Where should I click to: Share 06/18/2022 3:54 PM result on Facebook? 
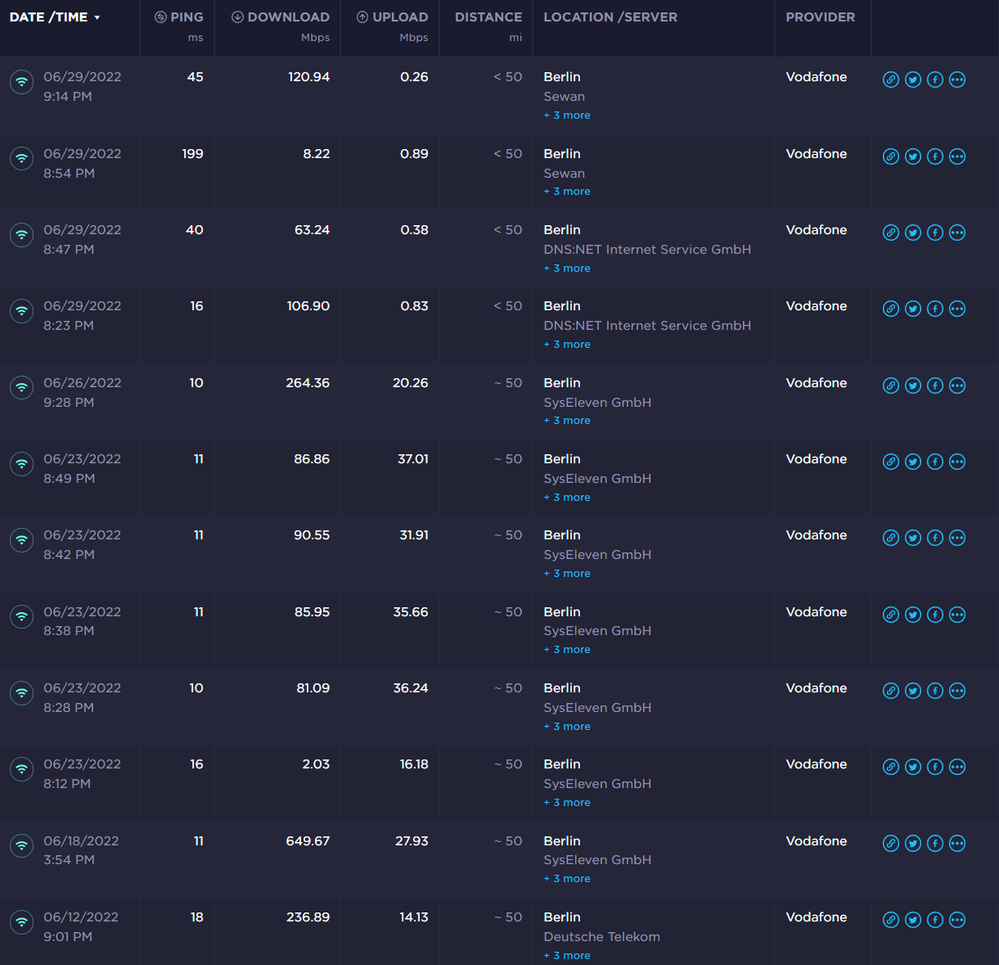coord(935,843)
